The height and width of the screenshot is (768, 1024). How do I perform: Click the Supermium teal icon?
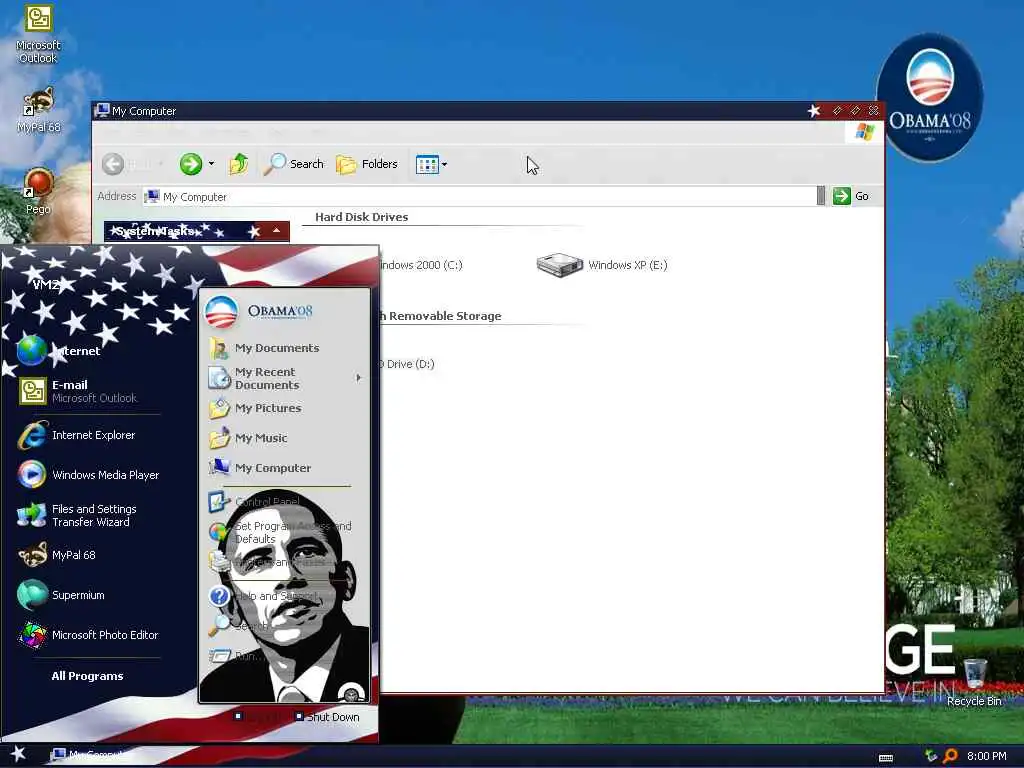[x=32, y=594]
